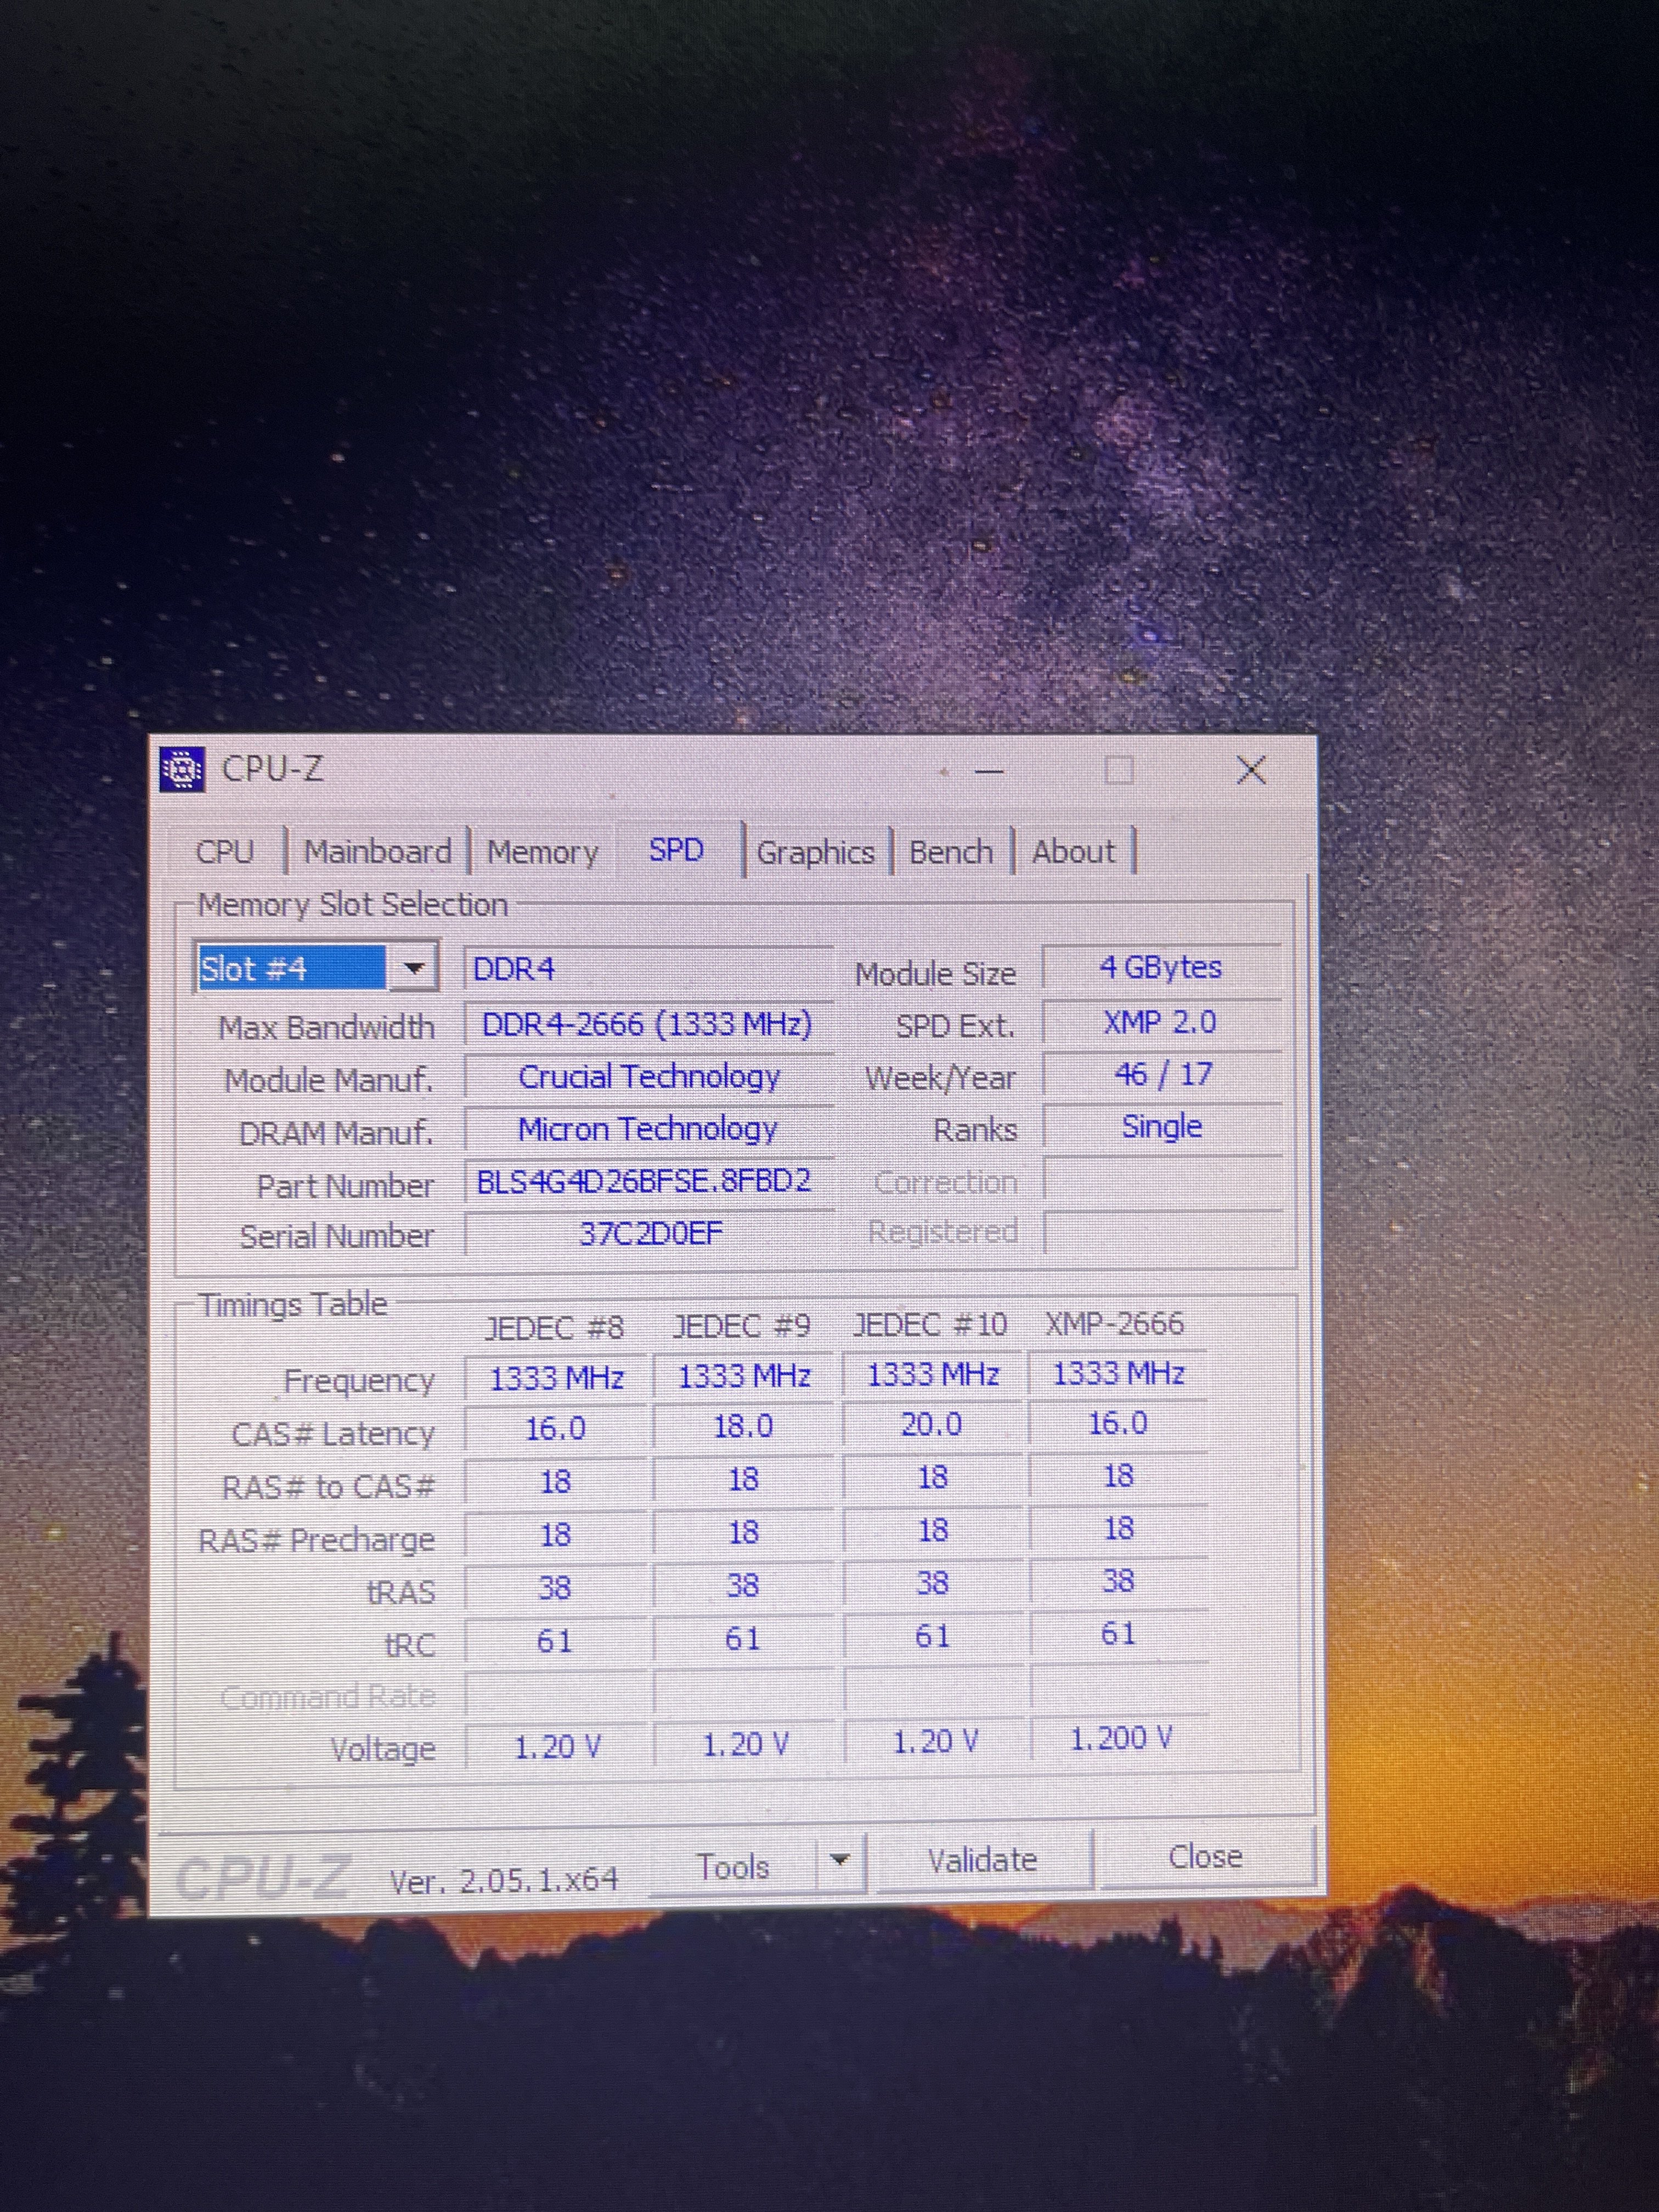The width and height of the screenshot is (1659, 2212).
Task: Click the Module Size 4 GBytes field
Action: pos(1160,967)
